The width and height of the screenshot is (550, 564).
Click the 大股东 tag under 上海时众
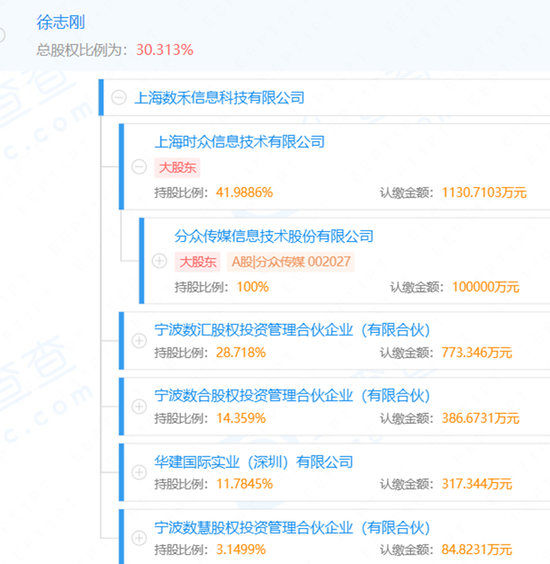coord(177,168)
